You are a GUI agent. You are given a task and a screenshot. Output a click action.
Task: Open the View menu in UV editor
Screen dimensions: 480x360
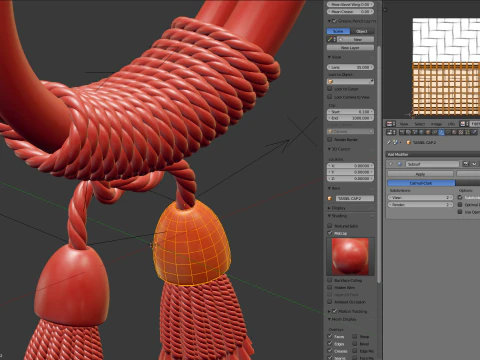(x=404, y=124)
